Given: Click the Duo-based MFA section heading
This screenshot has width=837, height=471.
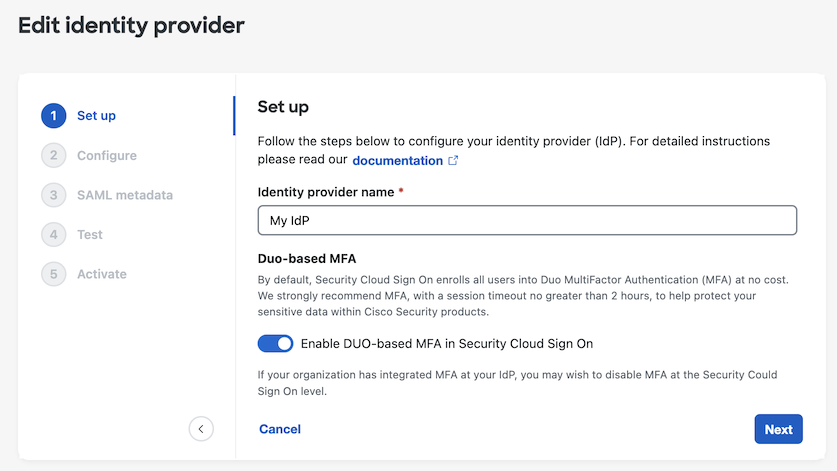Looking at the screenshot, I should tap(307, 258).
